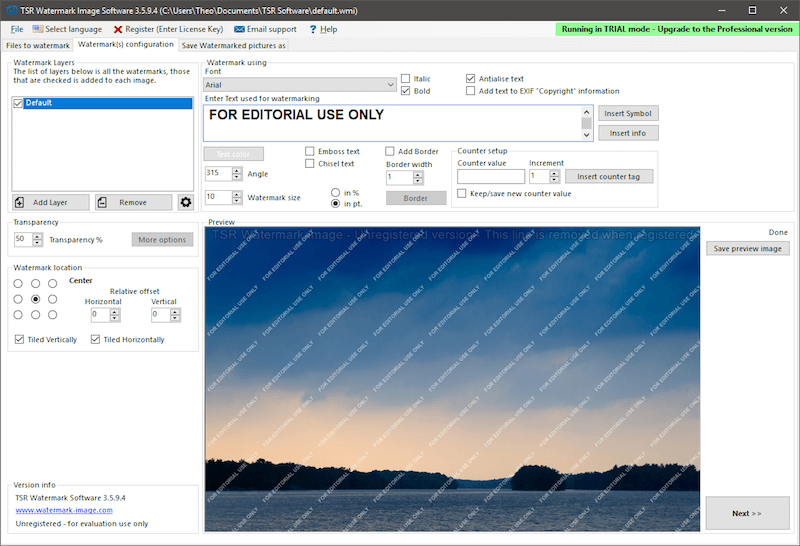This screenshot has width=800, height=546.
Task: Toggle Antialise text checkbox
Action: [x=470, y=79]
